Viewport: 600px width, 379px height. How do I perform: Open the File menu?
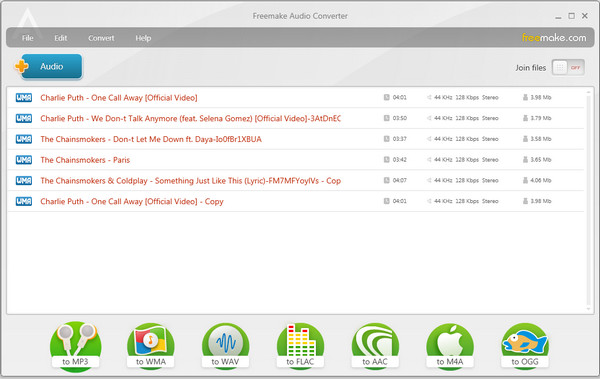point(28,38)
